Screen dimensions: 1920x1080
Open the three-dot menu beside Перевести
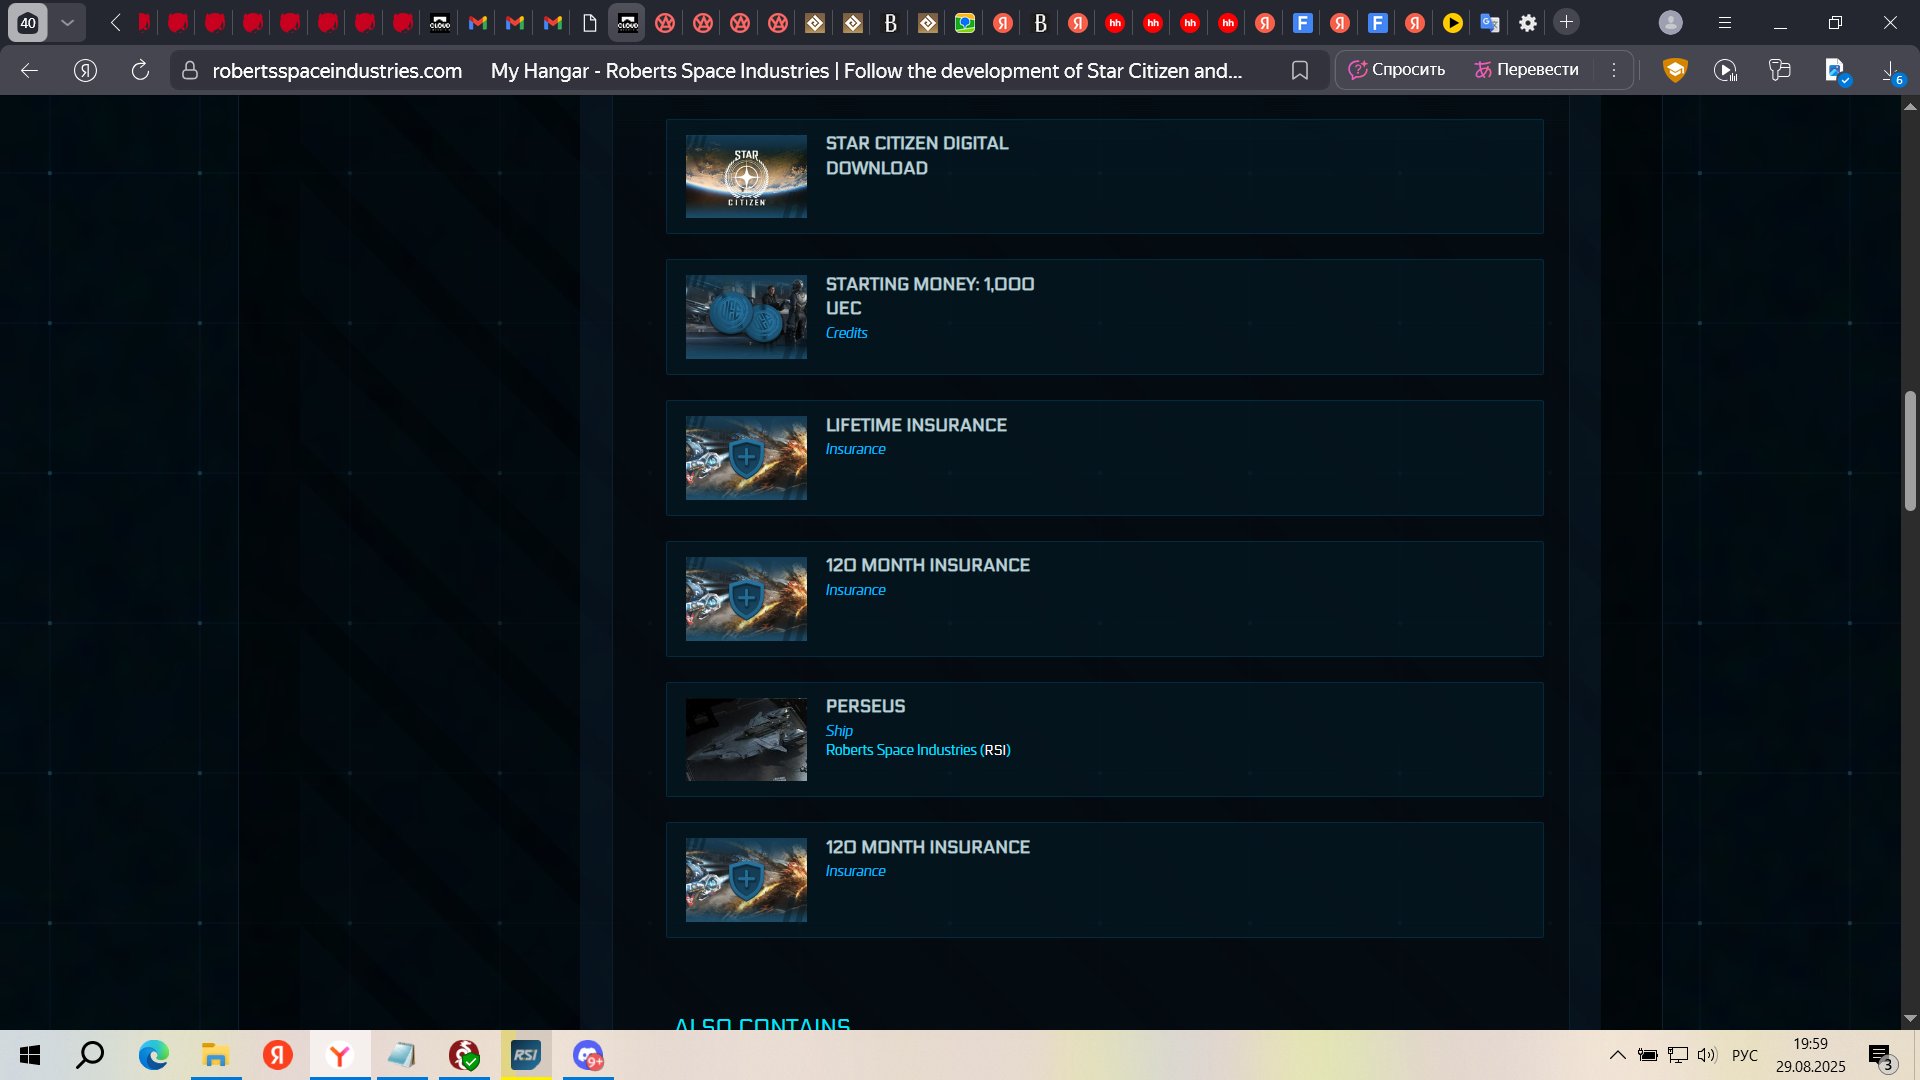click(1613, 70)
